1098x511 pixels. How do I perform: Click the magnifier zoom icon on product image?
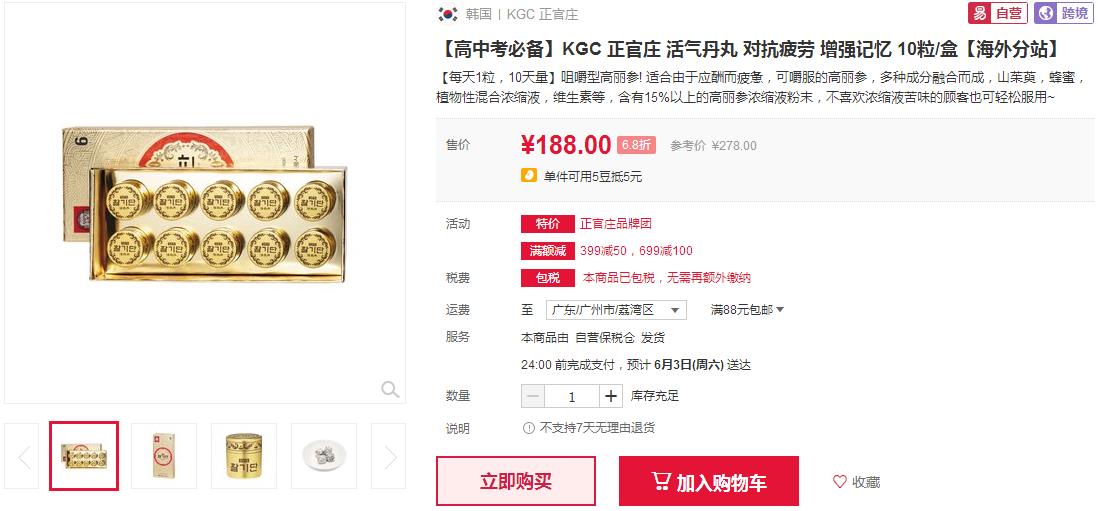pyautogui.click(x=390, y=389)
